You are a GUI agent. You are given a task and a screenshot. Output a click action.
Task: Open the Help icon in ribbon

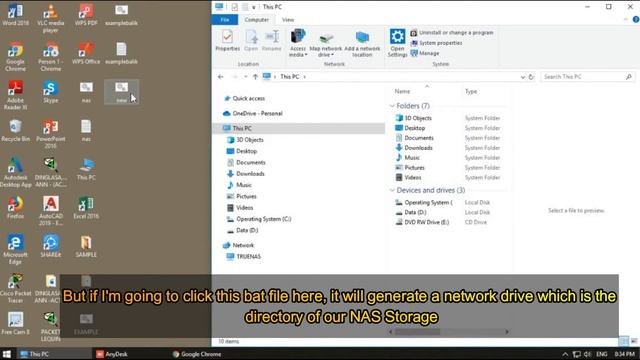pyautogui.click(x=636, y=20)
